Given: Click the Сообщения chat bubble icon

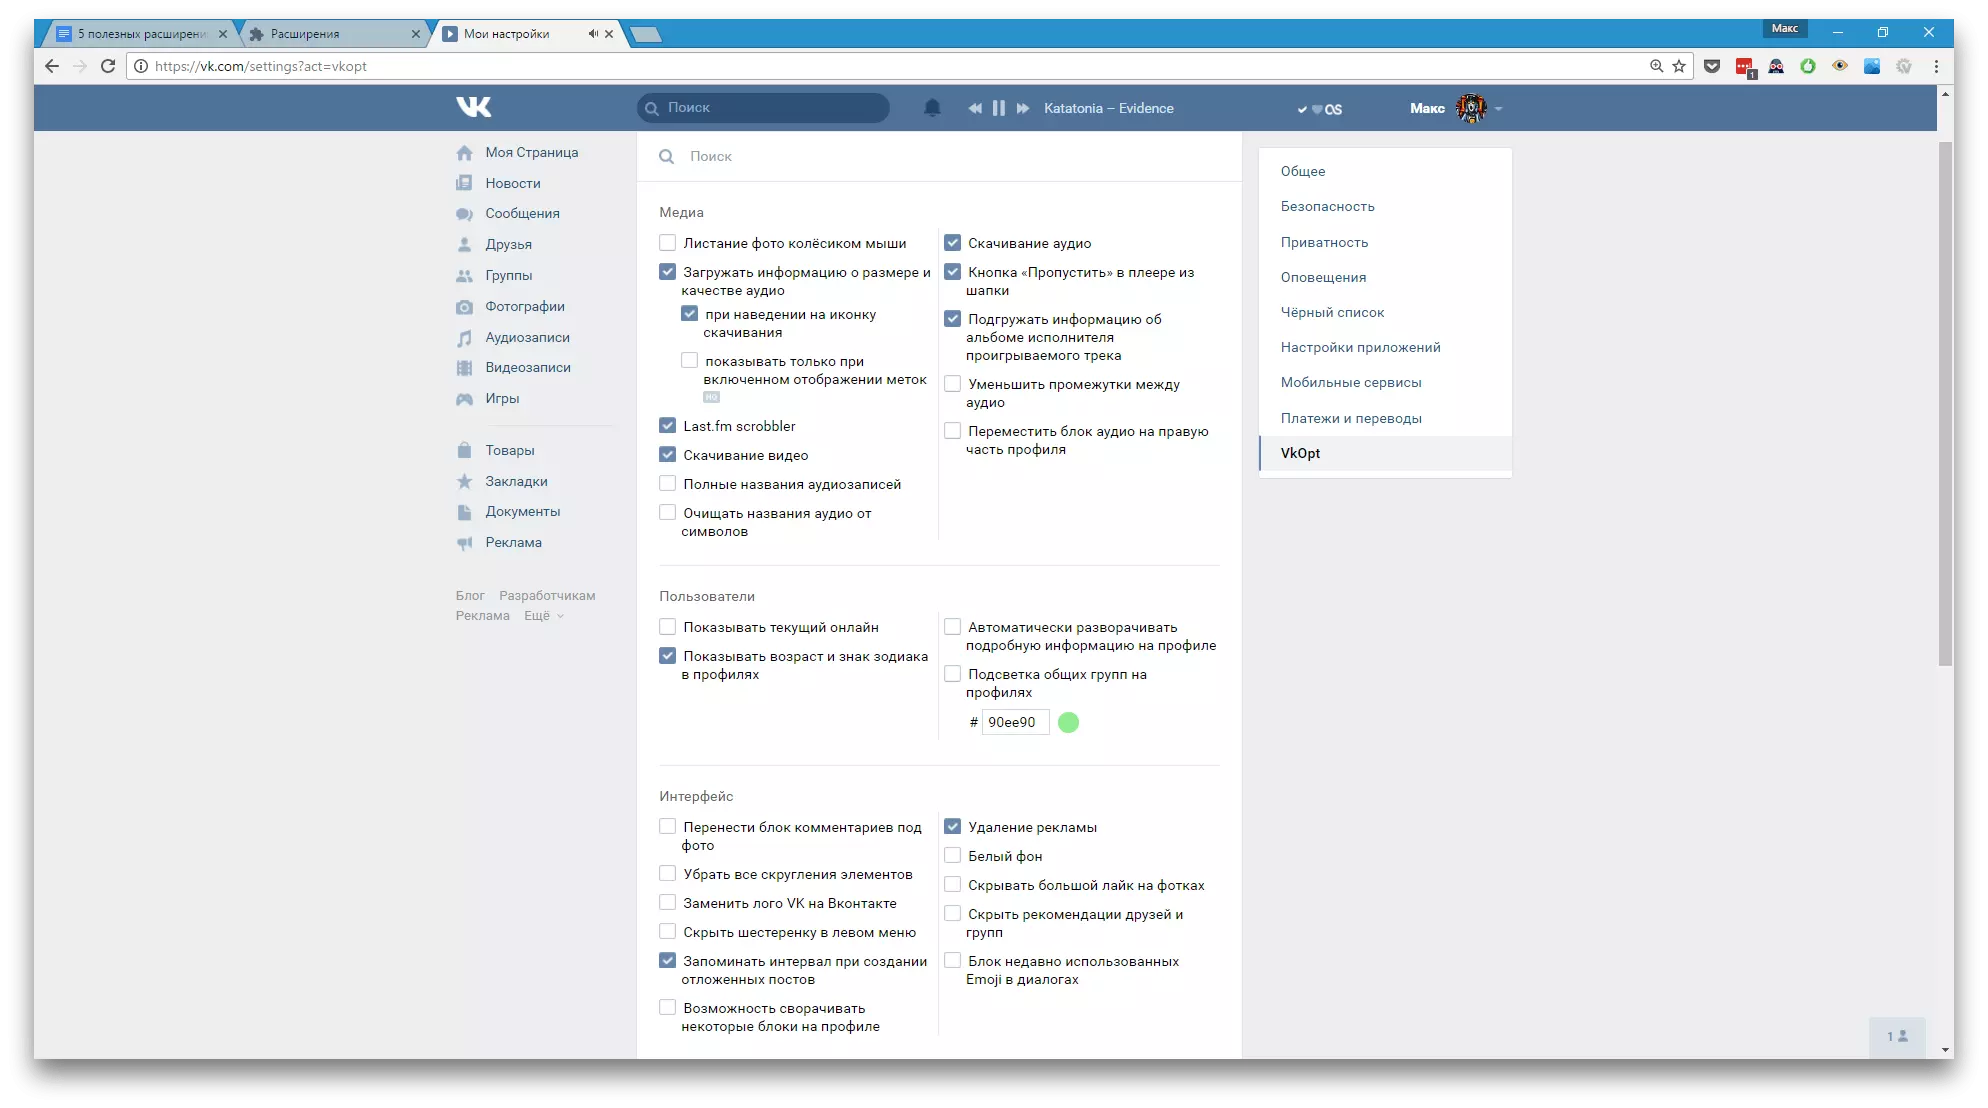Looking at the screenshot, I should coord(464,214).
